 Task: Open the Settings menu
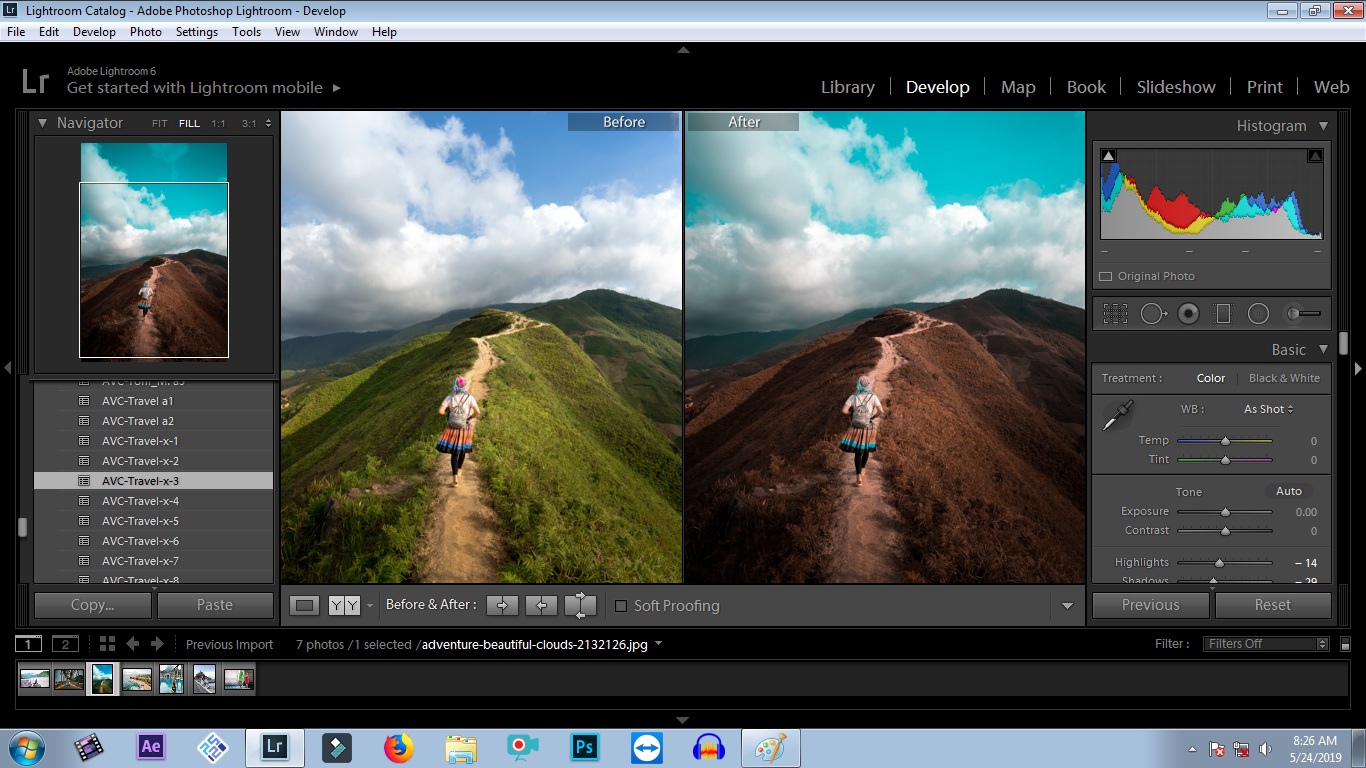(x=197, y=32)
